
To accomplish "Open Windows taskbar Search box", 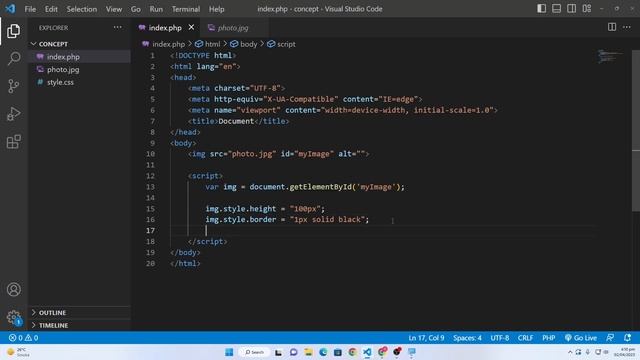I will click(254, 352).
